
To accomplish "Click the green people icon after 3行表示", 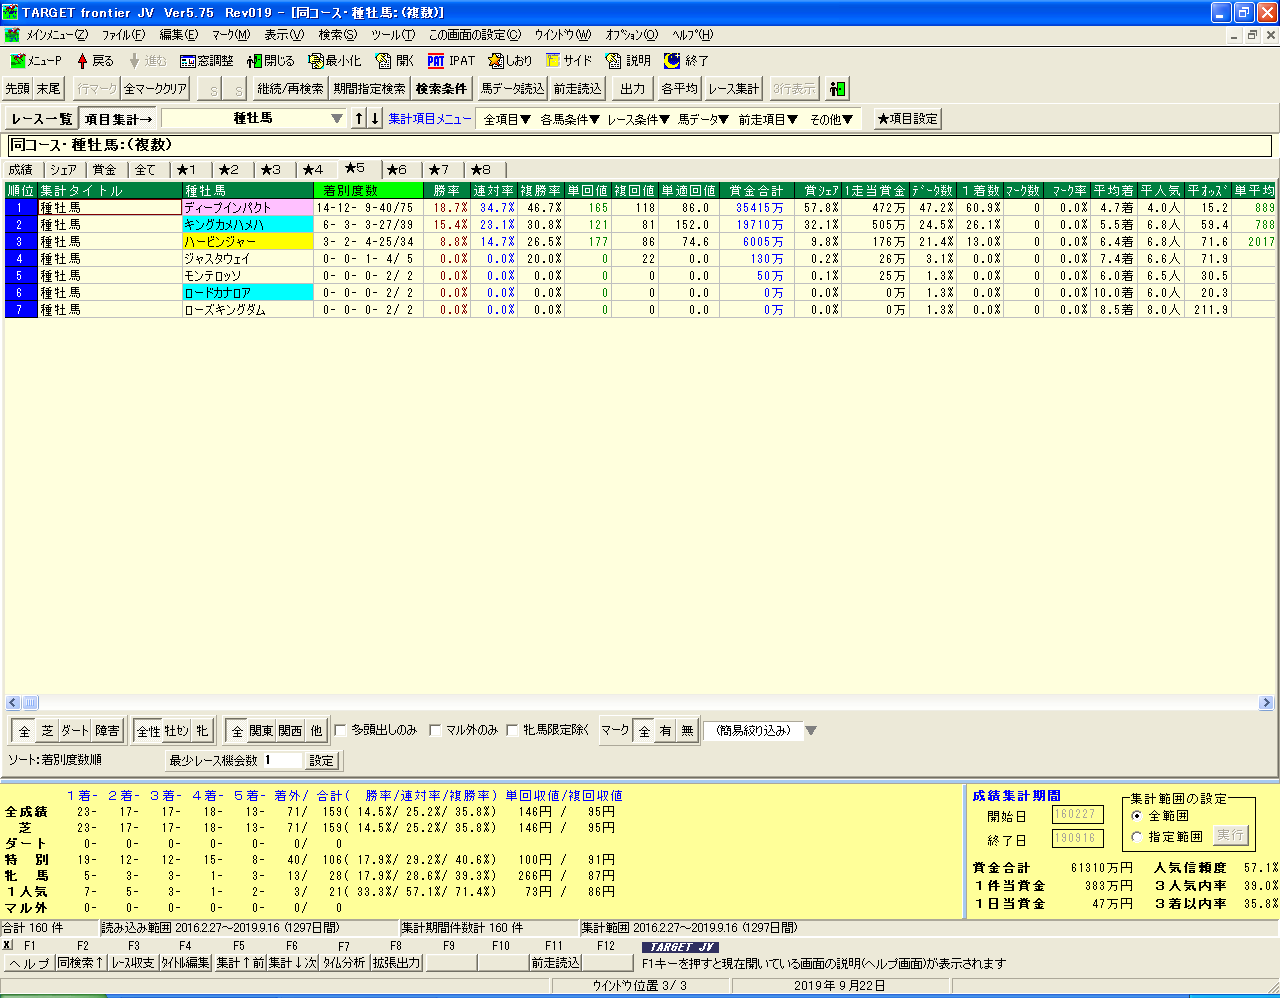I will coord(838,89).
